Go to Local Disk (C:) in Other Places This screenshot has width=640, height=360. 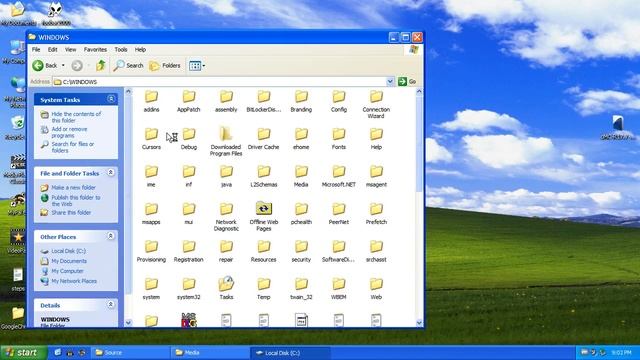[x=69, y=251]
